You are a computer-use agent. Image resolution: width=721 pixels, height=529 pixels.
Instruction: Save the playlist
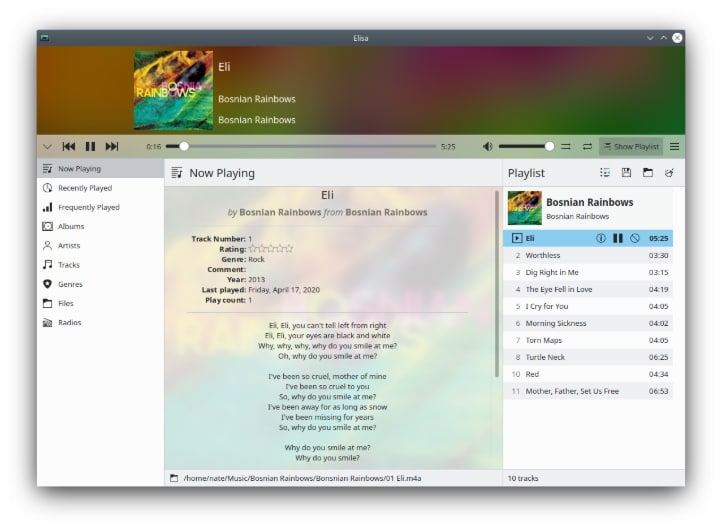point(626,172)
